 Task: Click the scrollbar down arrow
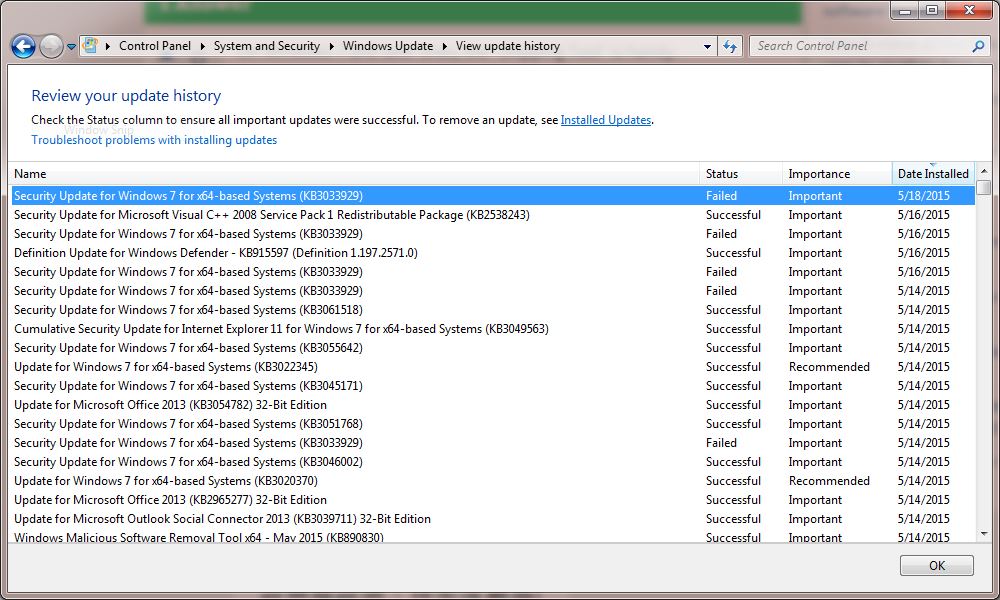983,534
